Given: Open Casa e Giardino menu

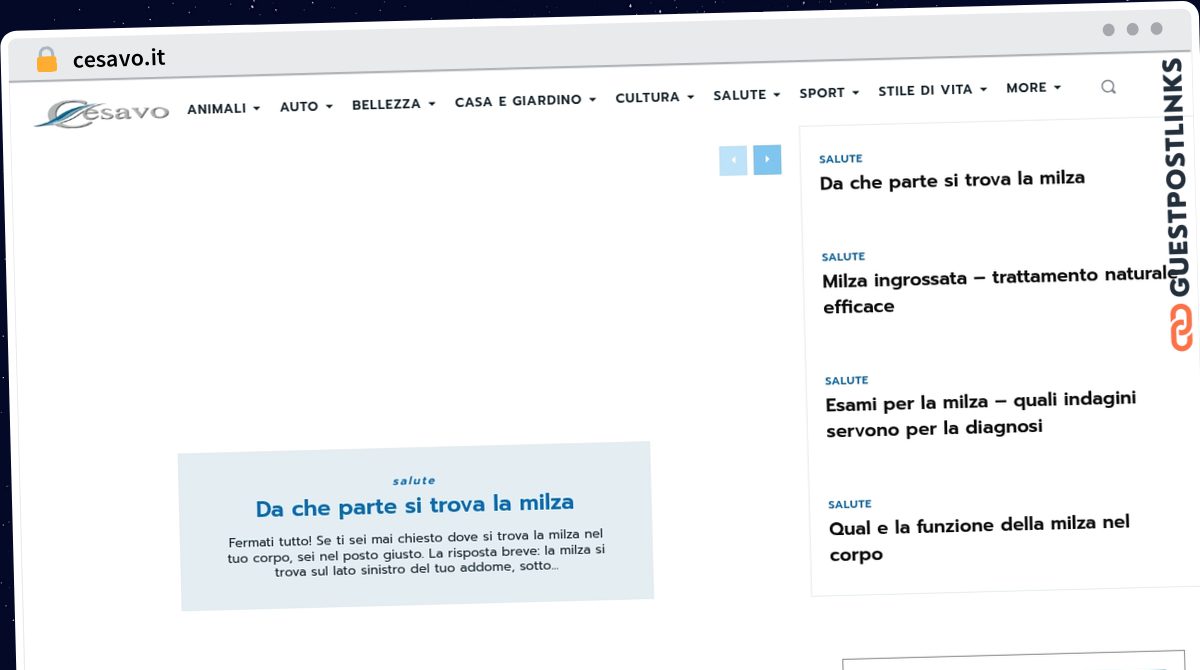Looking at the screenshot, I should [525, 101].
